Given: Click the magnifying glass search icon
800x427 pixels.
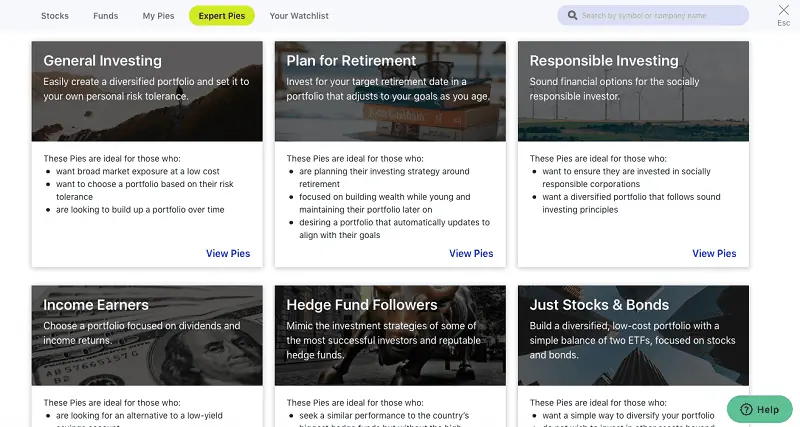Looking at the screenshot, I should point(572,16).
